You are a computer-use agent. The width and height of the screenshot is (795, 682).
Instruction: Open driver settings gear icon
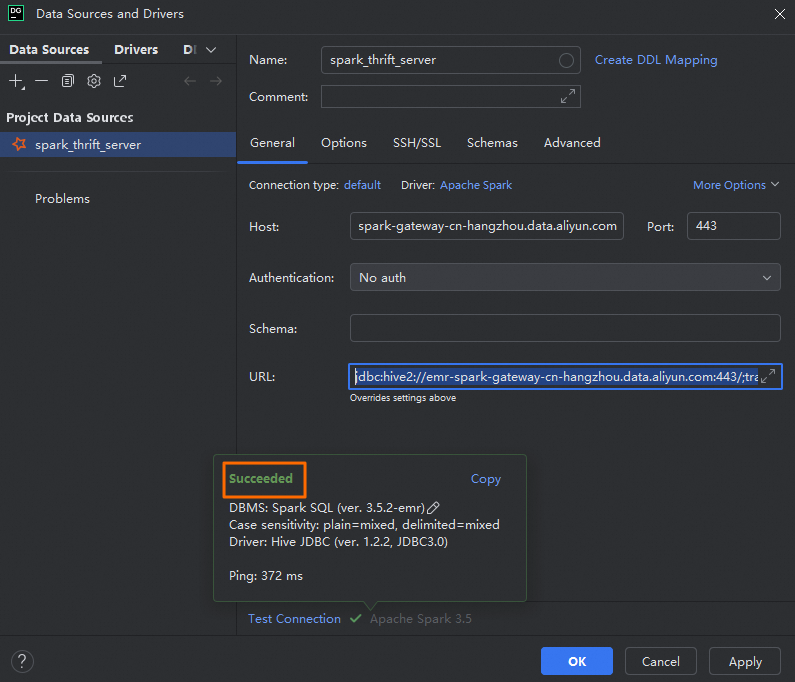(x=94, y=81)
